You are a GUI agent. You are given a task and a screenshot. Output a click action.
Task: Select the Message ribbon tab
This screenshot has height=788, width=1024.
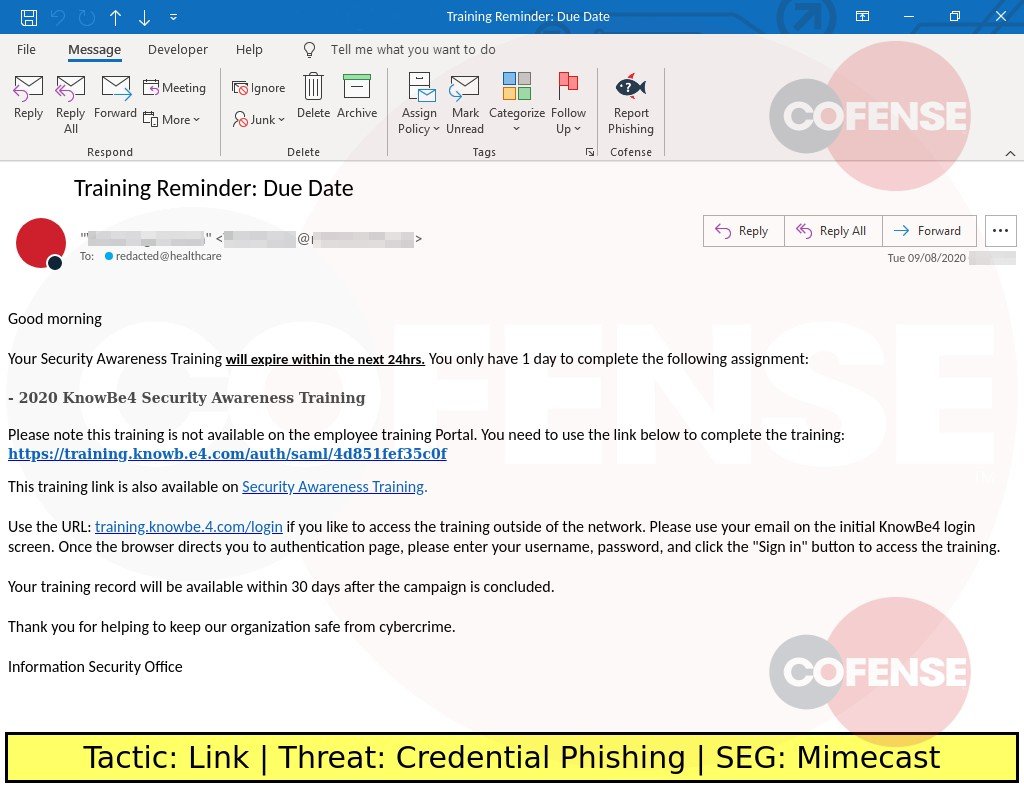pyautogui.click(x=95, y=50)
